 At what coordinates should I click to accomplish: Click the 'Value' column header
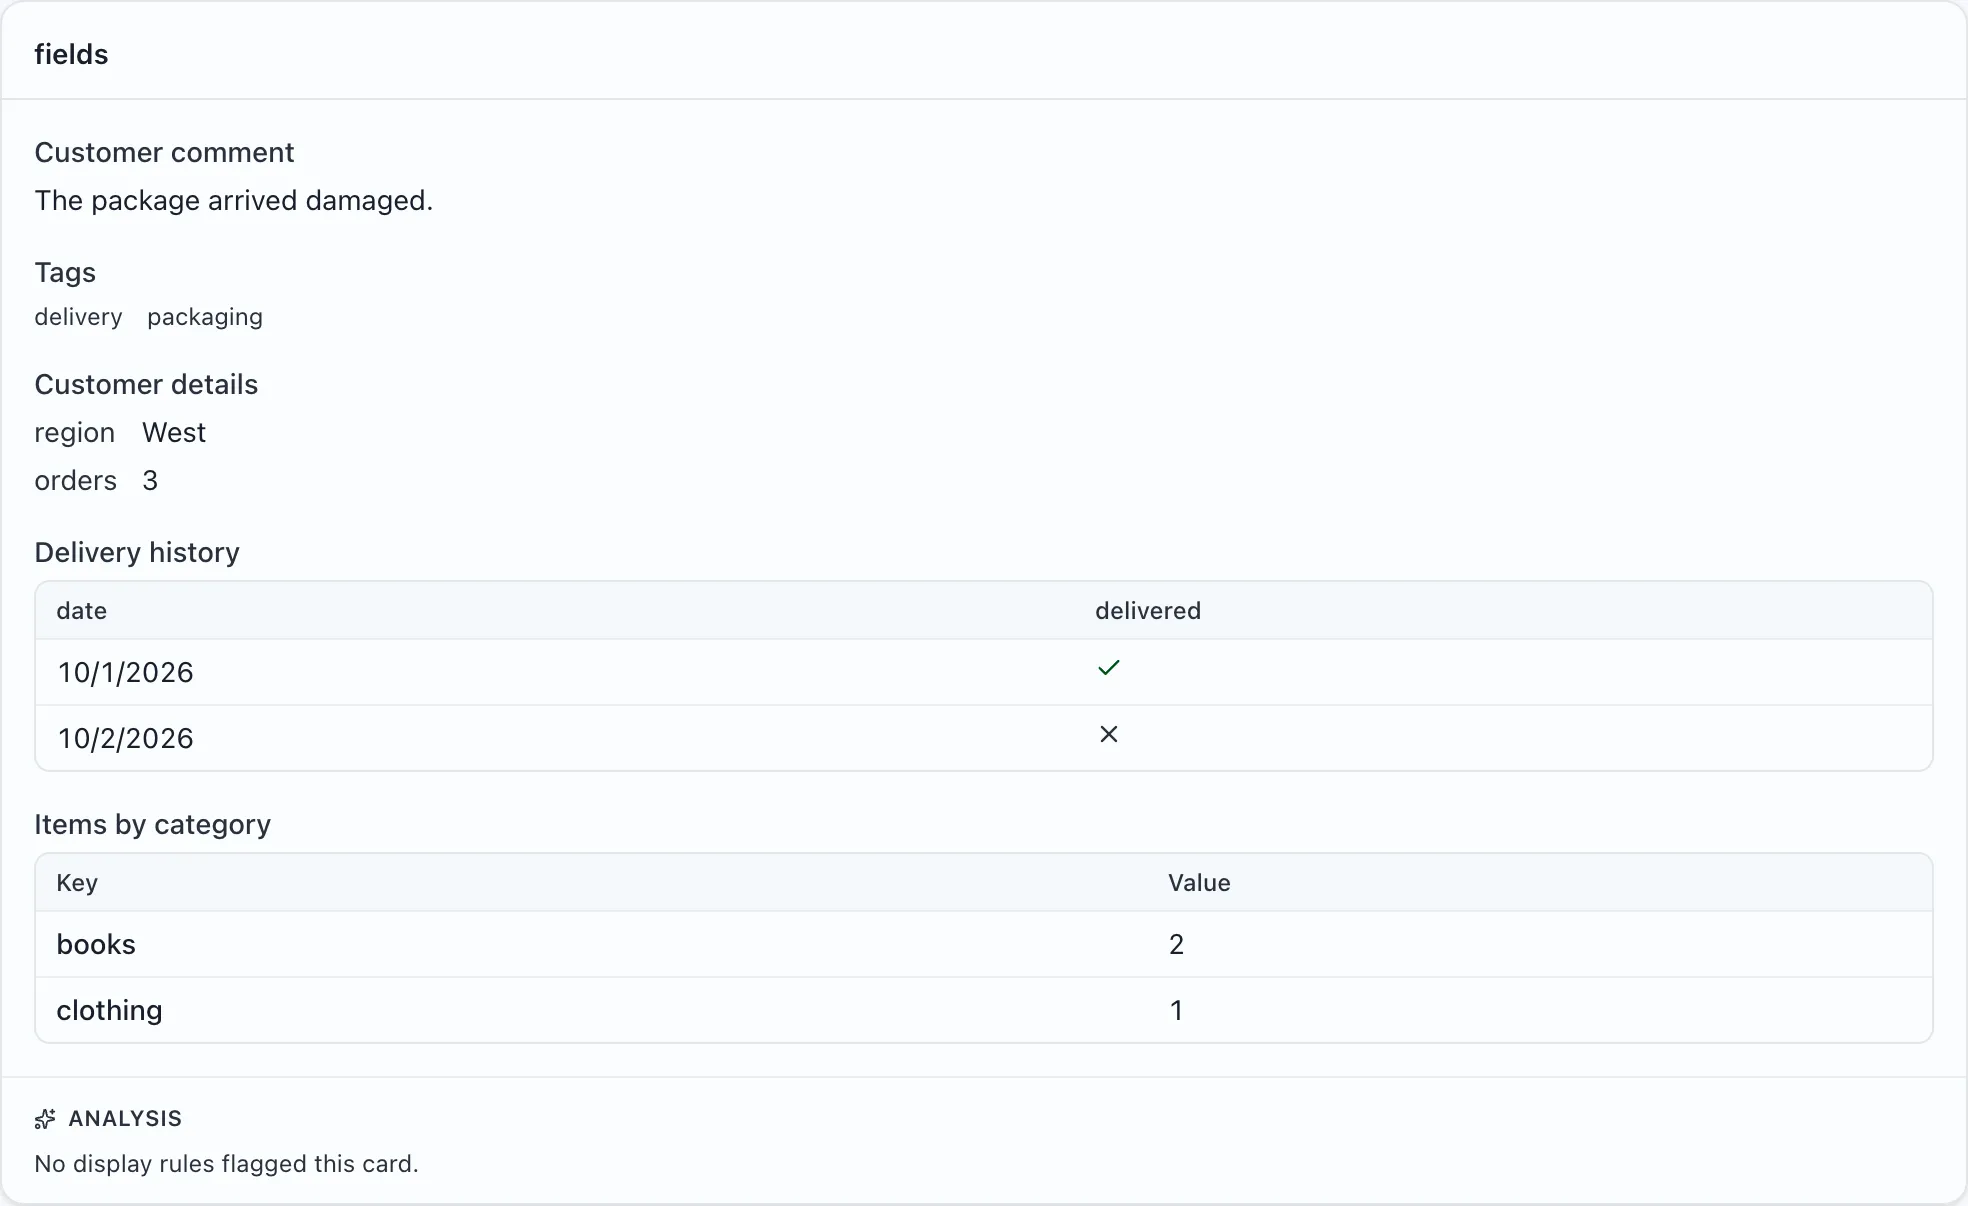click(1199, 882)
